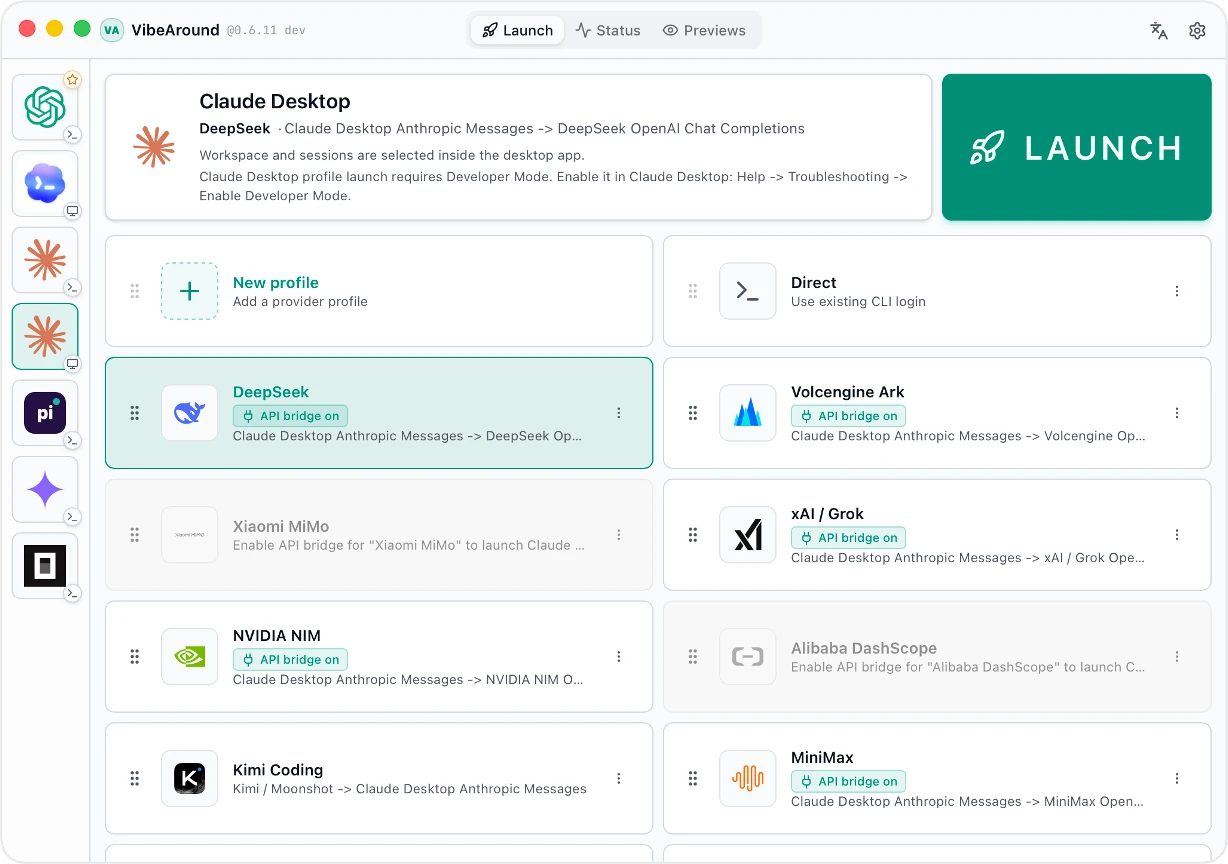The width and height of the screenshot is (1228, 864).
Task: Click the VibeAround VA logo
Action: point(112,30)
